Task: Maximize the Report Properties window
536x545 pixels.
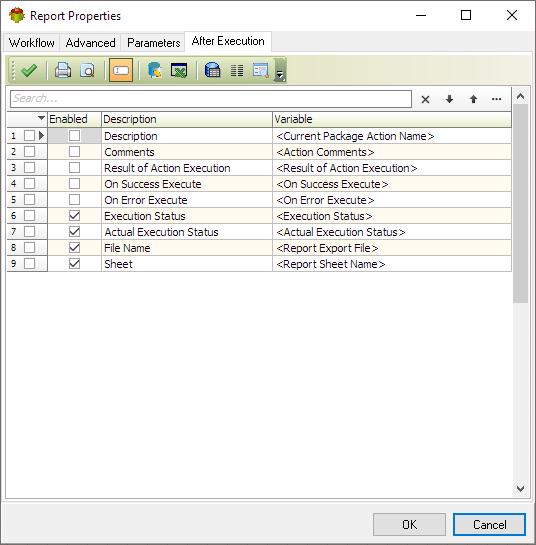Action: click(x=466, y=15)
